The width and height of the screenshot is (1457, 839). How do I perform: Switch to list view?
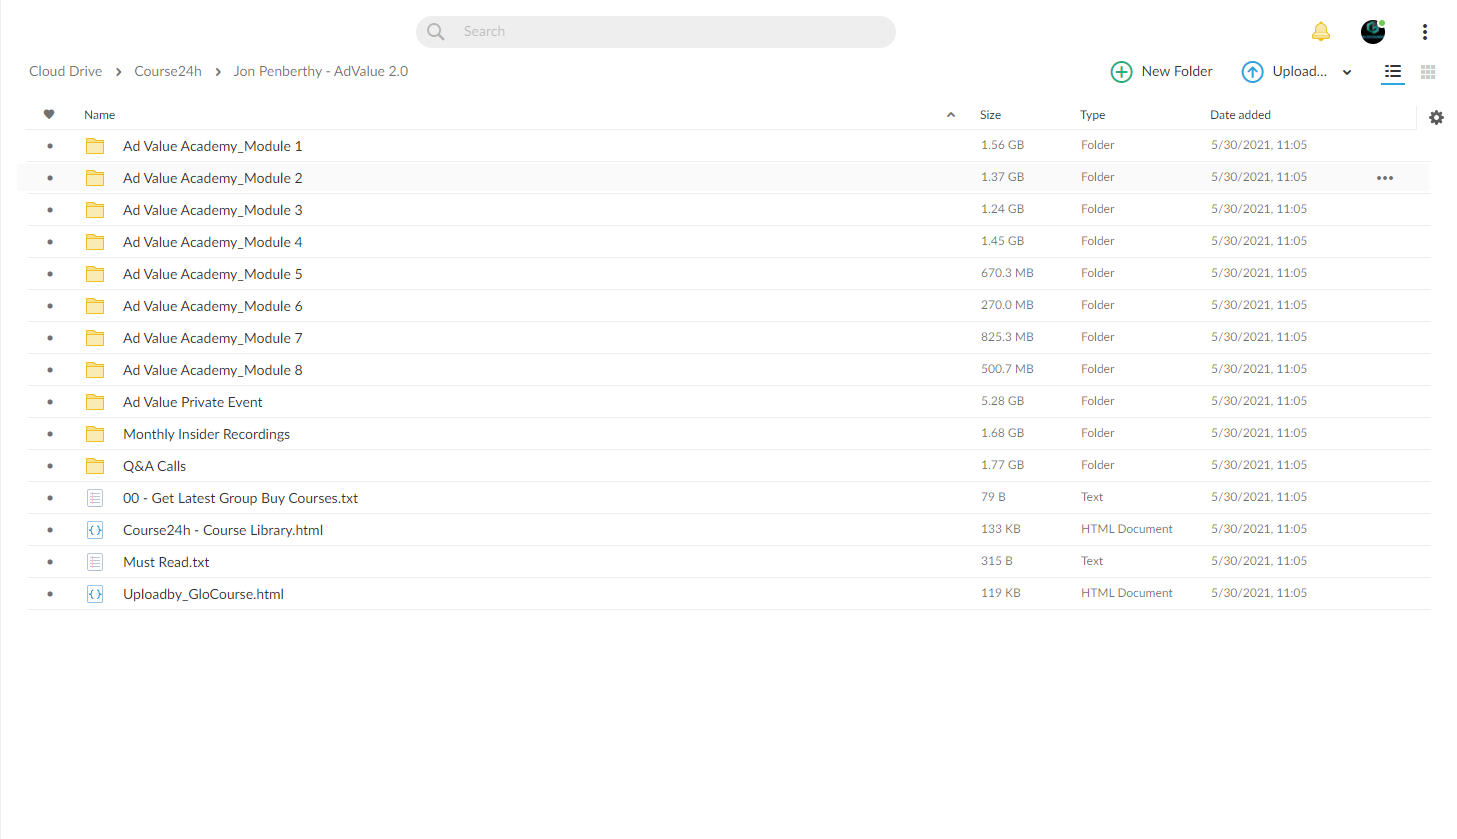(1393, 72)
